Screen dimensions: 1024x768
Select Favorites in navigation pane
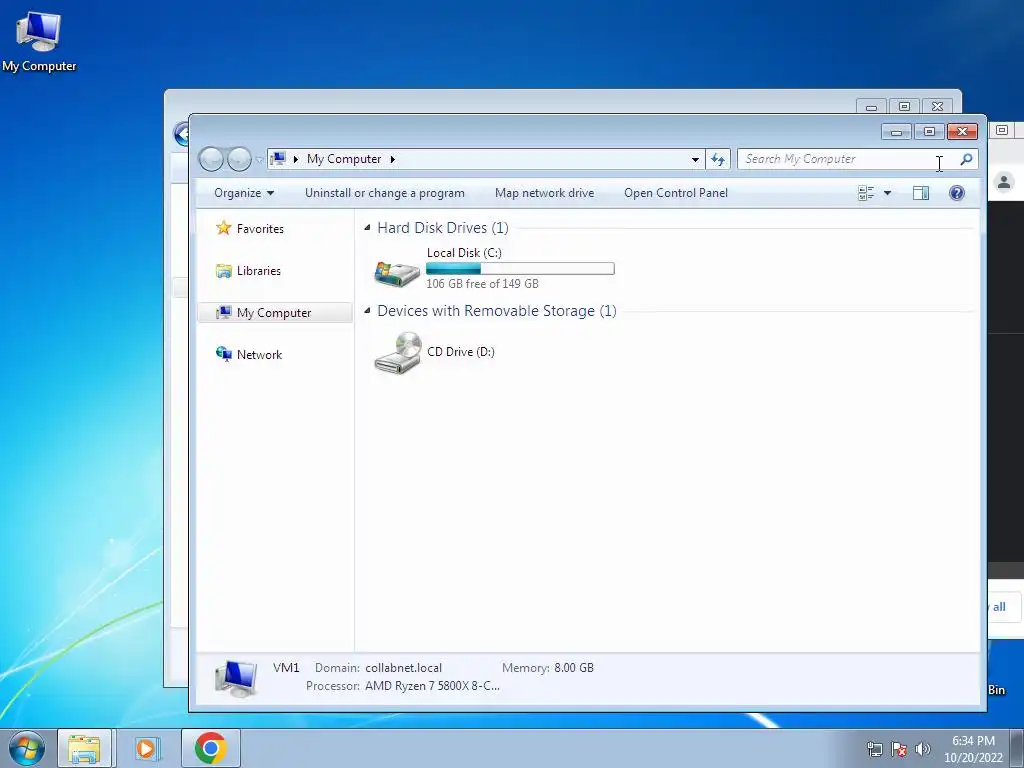point(260,229)
